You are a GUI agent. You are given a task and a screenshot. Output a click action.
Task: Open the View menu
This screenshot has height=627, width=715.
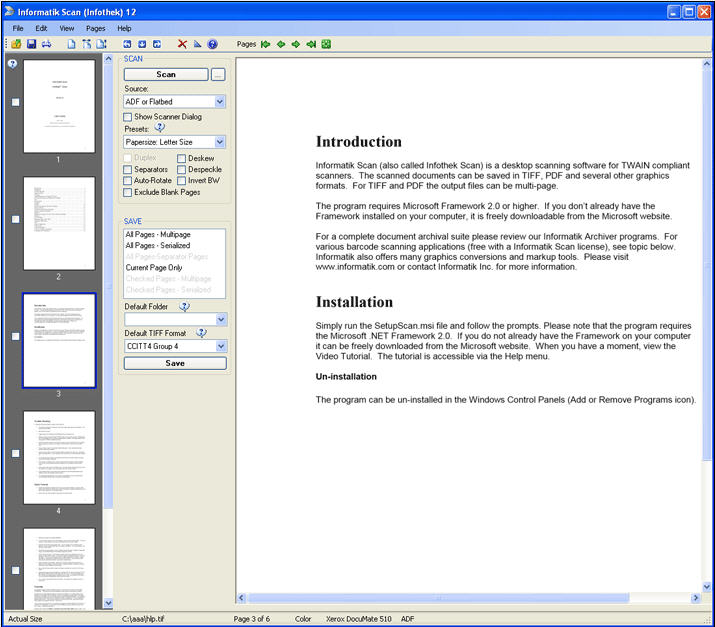[67, 28]
